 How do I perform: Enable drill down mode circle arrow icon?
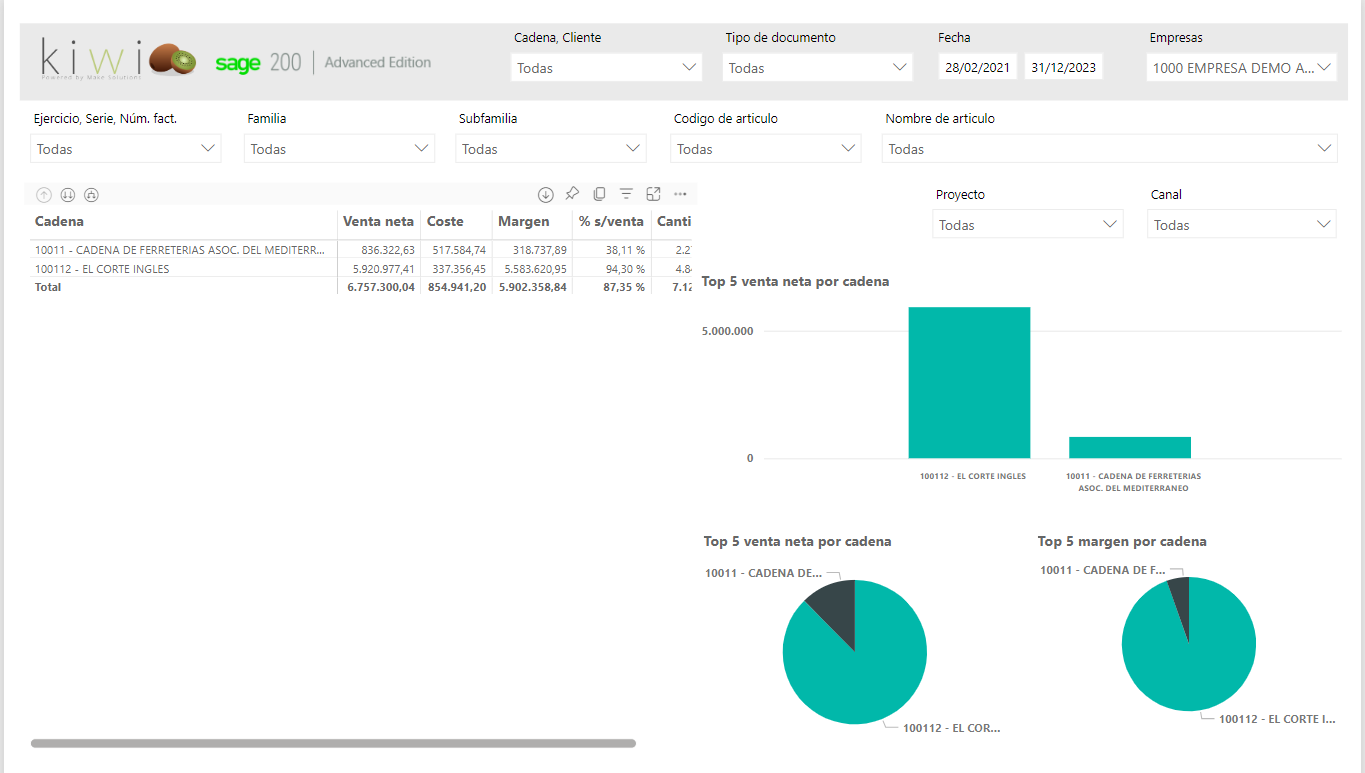(x=545, y=194)
